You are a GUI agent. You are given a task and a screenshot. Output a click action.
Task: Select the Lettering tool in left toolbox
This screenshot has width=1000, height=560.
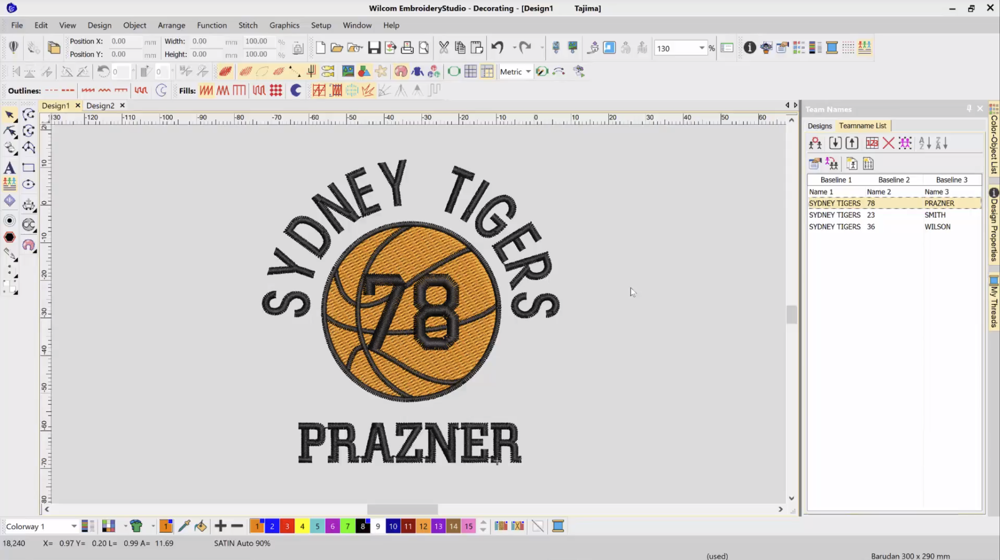10,167
